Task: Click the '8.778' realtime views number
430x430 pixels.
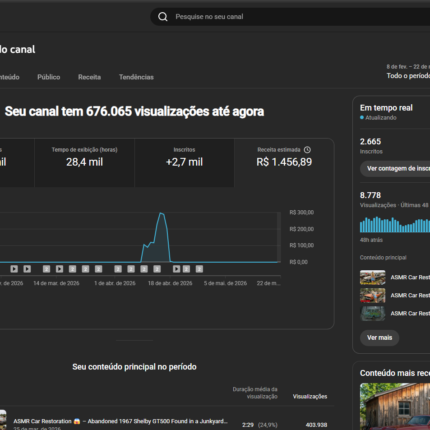Action: click(x=370, y=195)
